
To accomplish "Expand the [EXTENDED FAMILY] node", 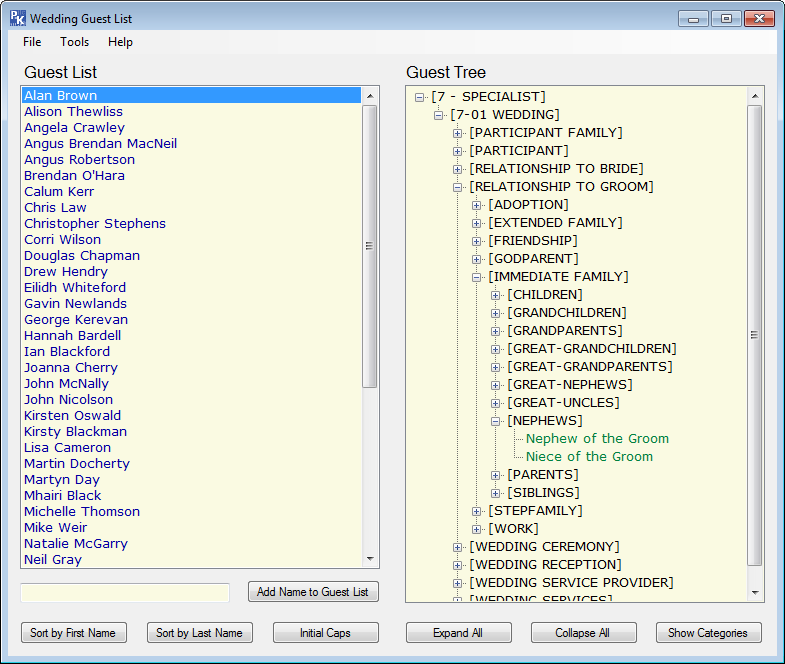I will tap(477, 223).
